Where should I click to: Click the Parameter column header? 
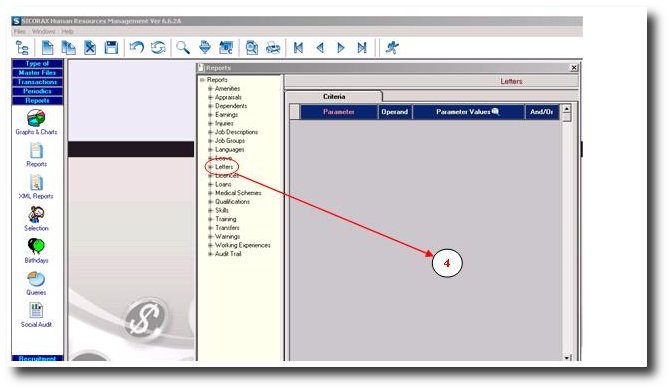(339, 112)
